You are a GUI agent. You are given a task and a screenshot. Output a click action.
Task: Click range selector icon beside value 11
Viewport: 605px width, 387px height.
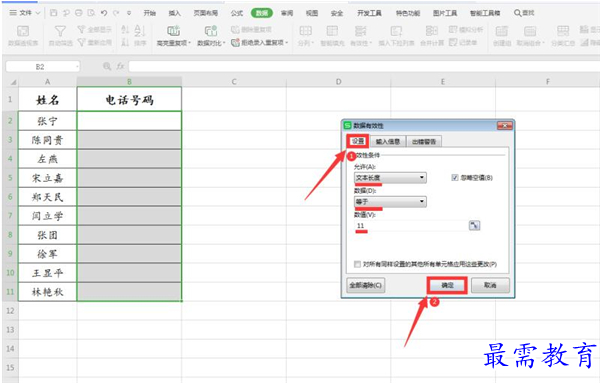click(474, 225)
